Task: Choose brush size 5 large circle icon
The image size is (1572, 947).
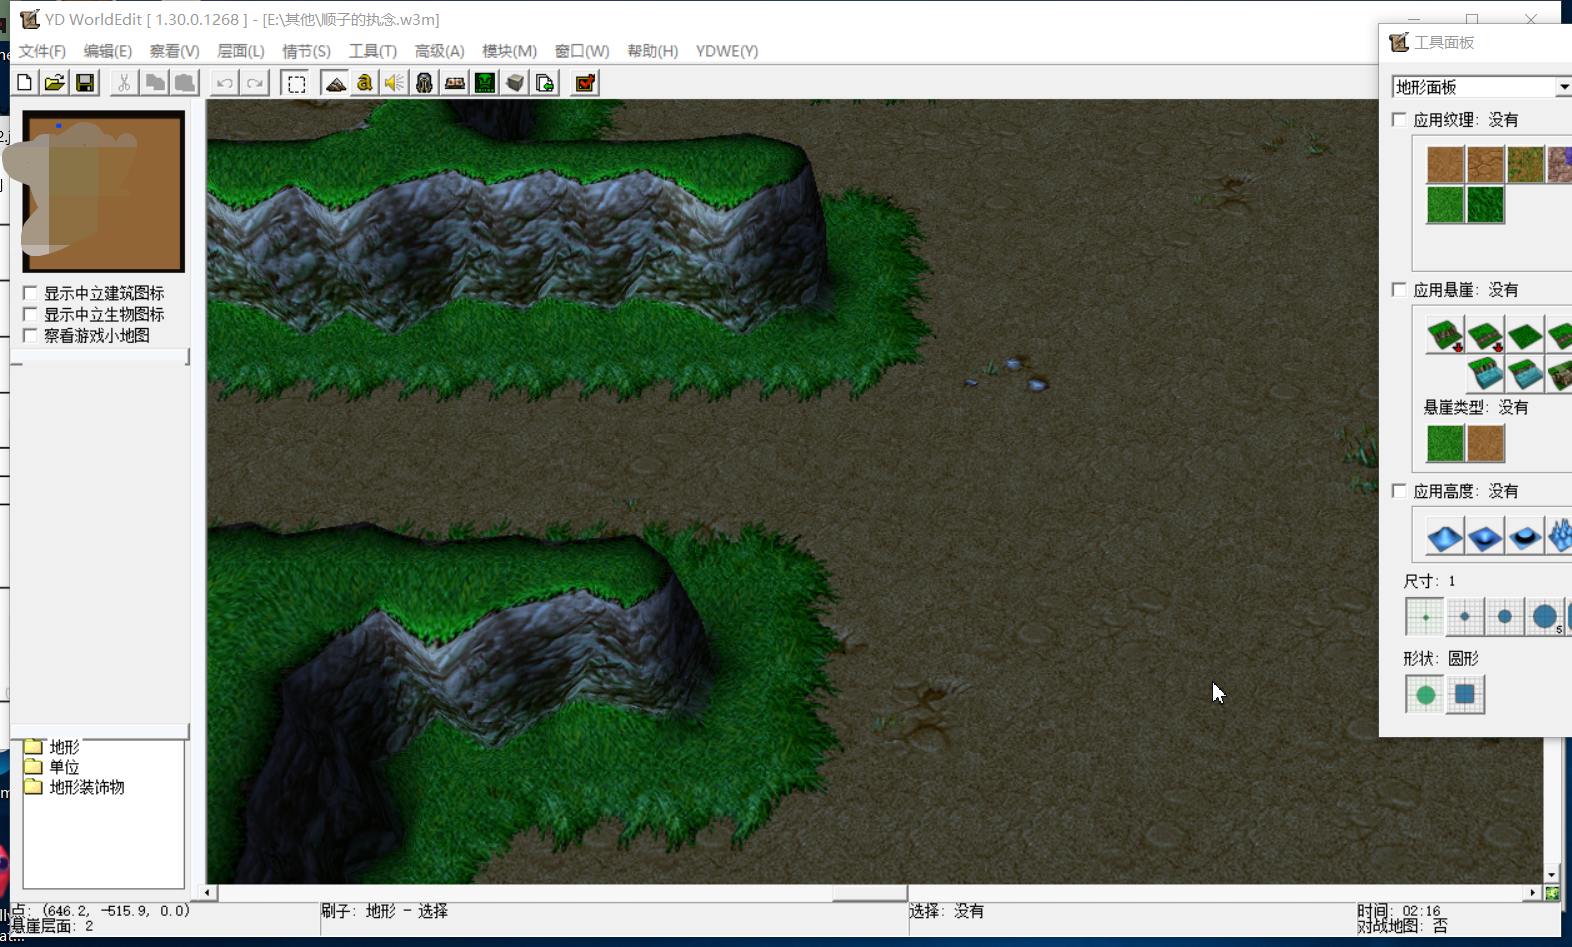Action: coord(1545,617)
